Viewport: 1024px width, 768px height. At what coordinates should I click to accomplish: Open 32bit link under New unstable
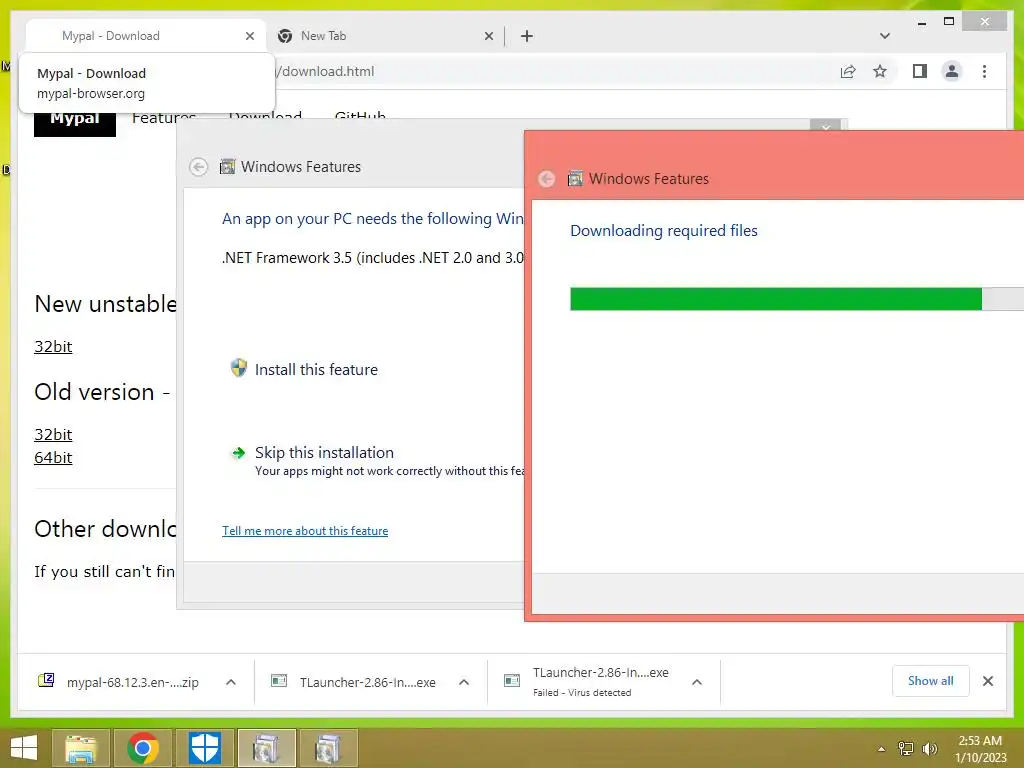point(53,346)
